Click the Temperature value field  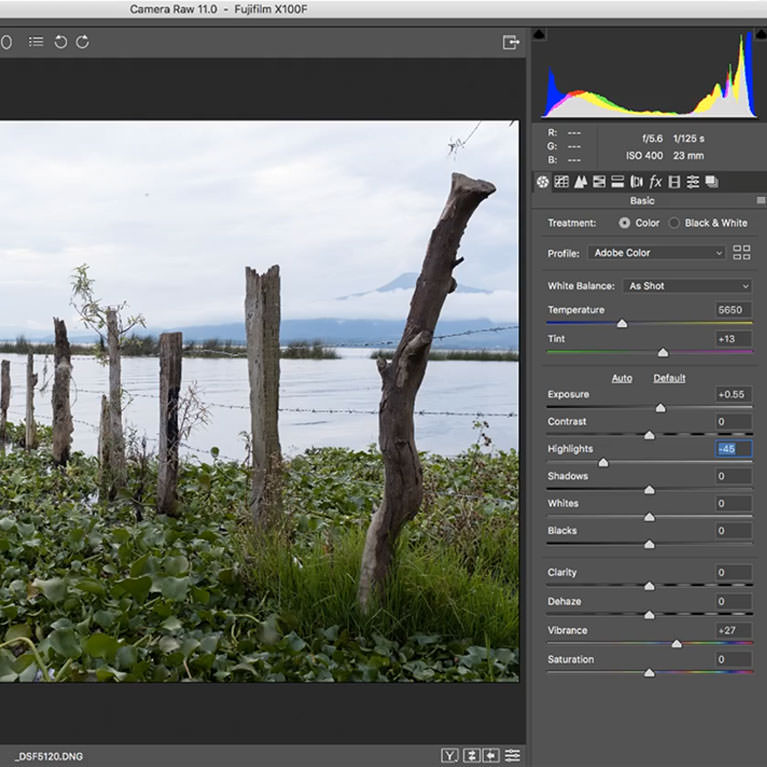pos(733,310)
